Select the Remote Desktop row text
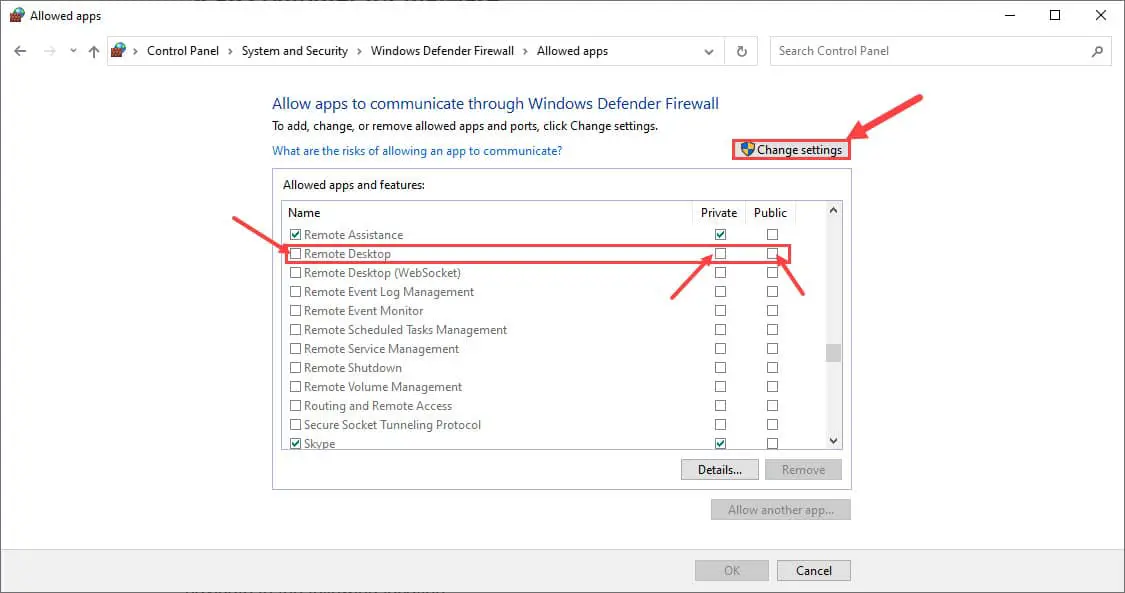Viewport: 1125px width, 593px height. click(x=347, y=254)
